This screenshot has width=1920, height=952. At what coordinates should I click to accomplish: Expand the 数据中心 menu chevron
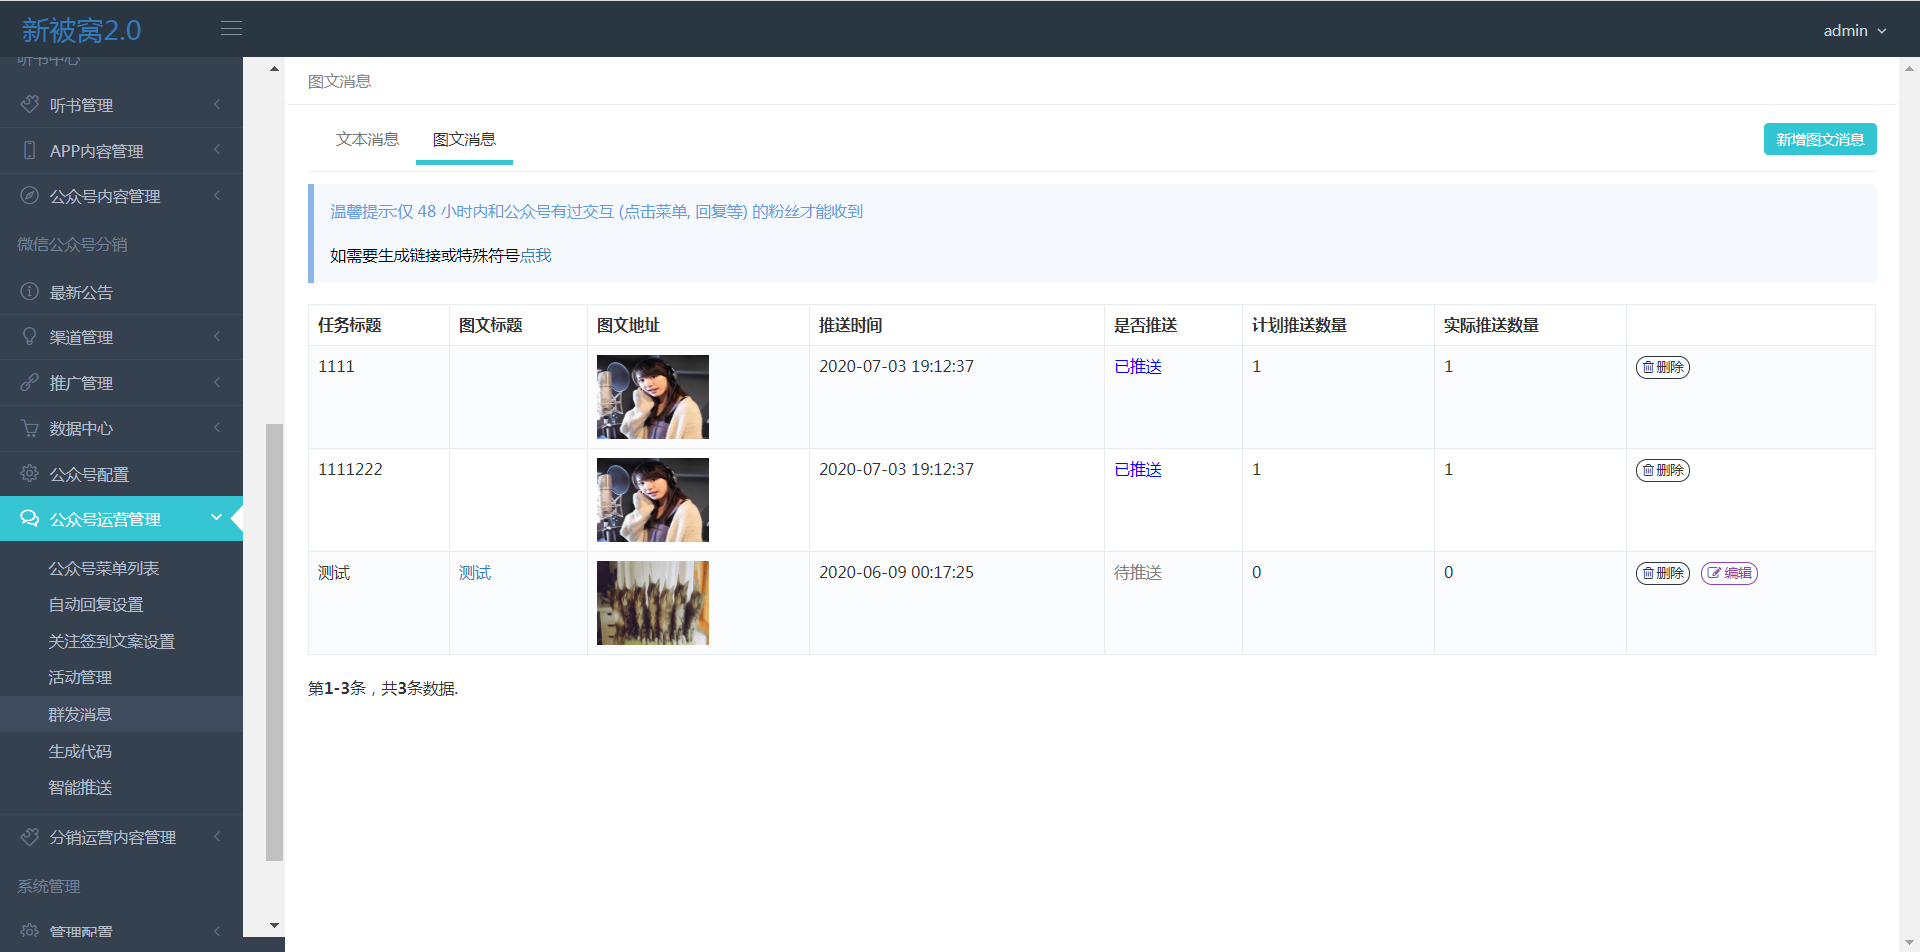coord(217,428)
